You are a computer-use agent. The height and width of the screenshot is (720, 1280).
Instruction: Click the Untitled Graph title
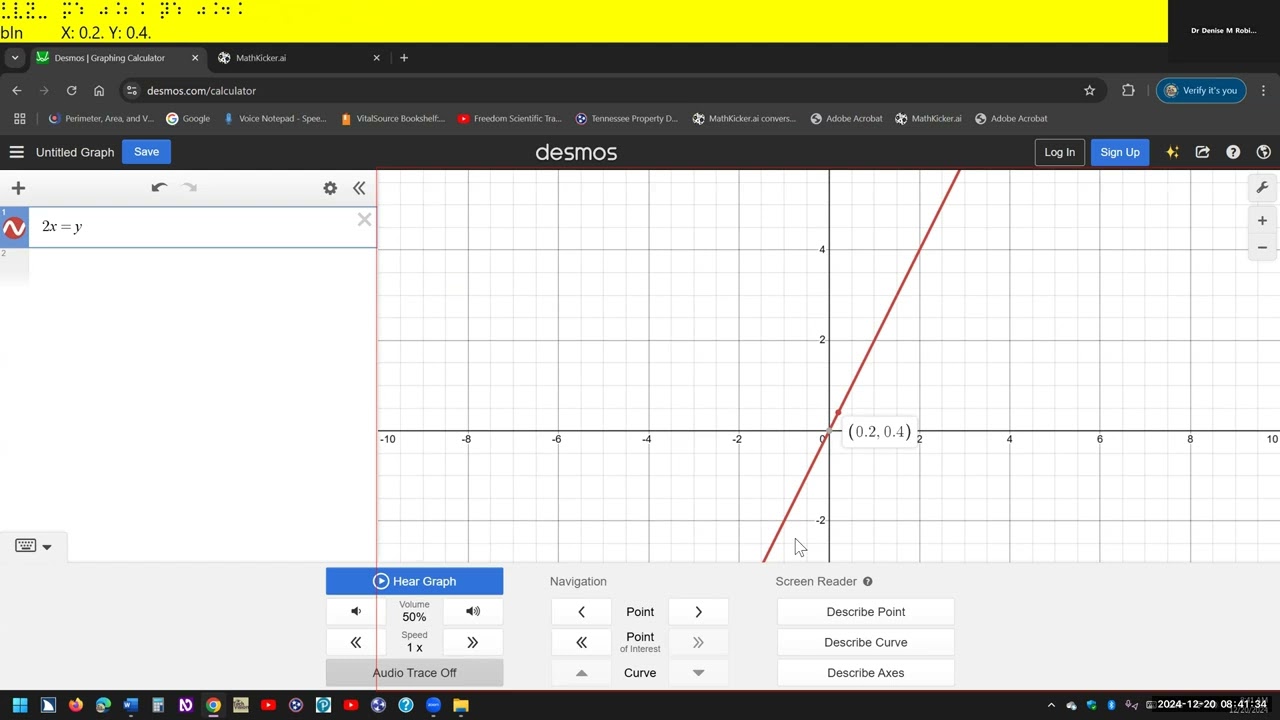[75, 152]
